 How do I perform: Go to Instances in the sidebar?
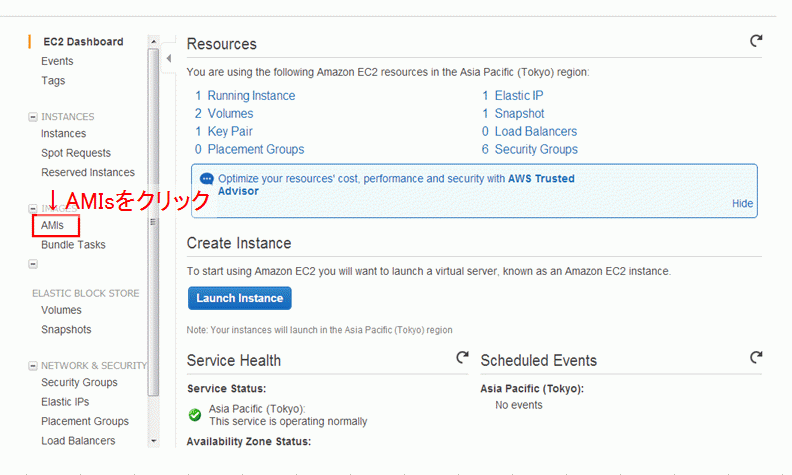pyautogui.click(x=64, y=133)
